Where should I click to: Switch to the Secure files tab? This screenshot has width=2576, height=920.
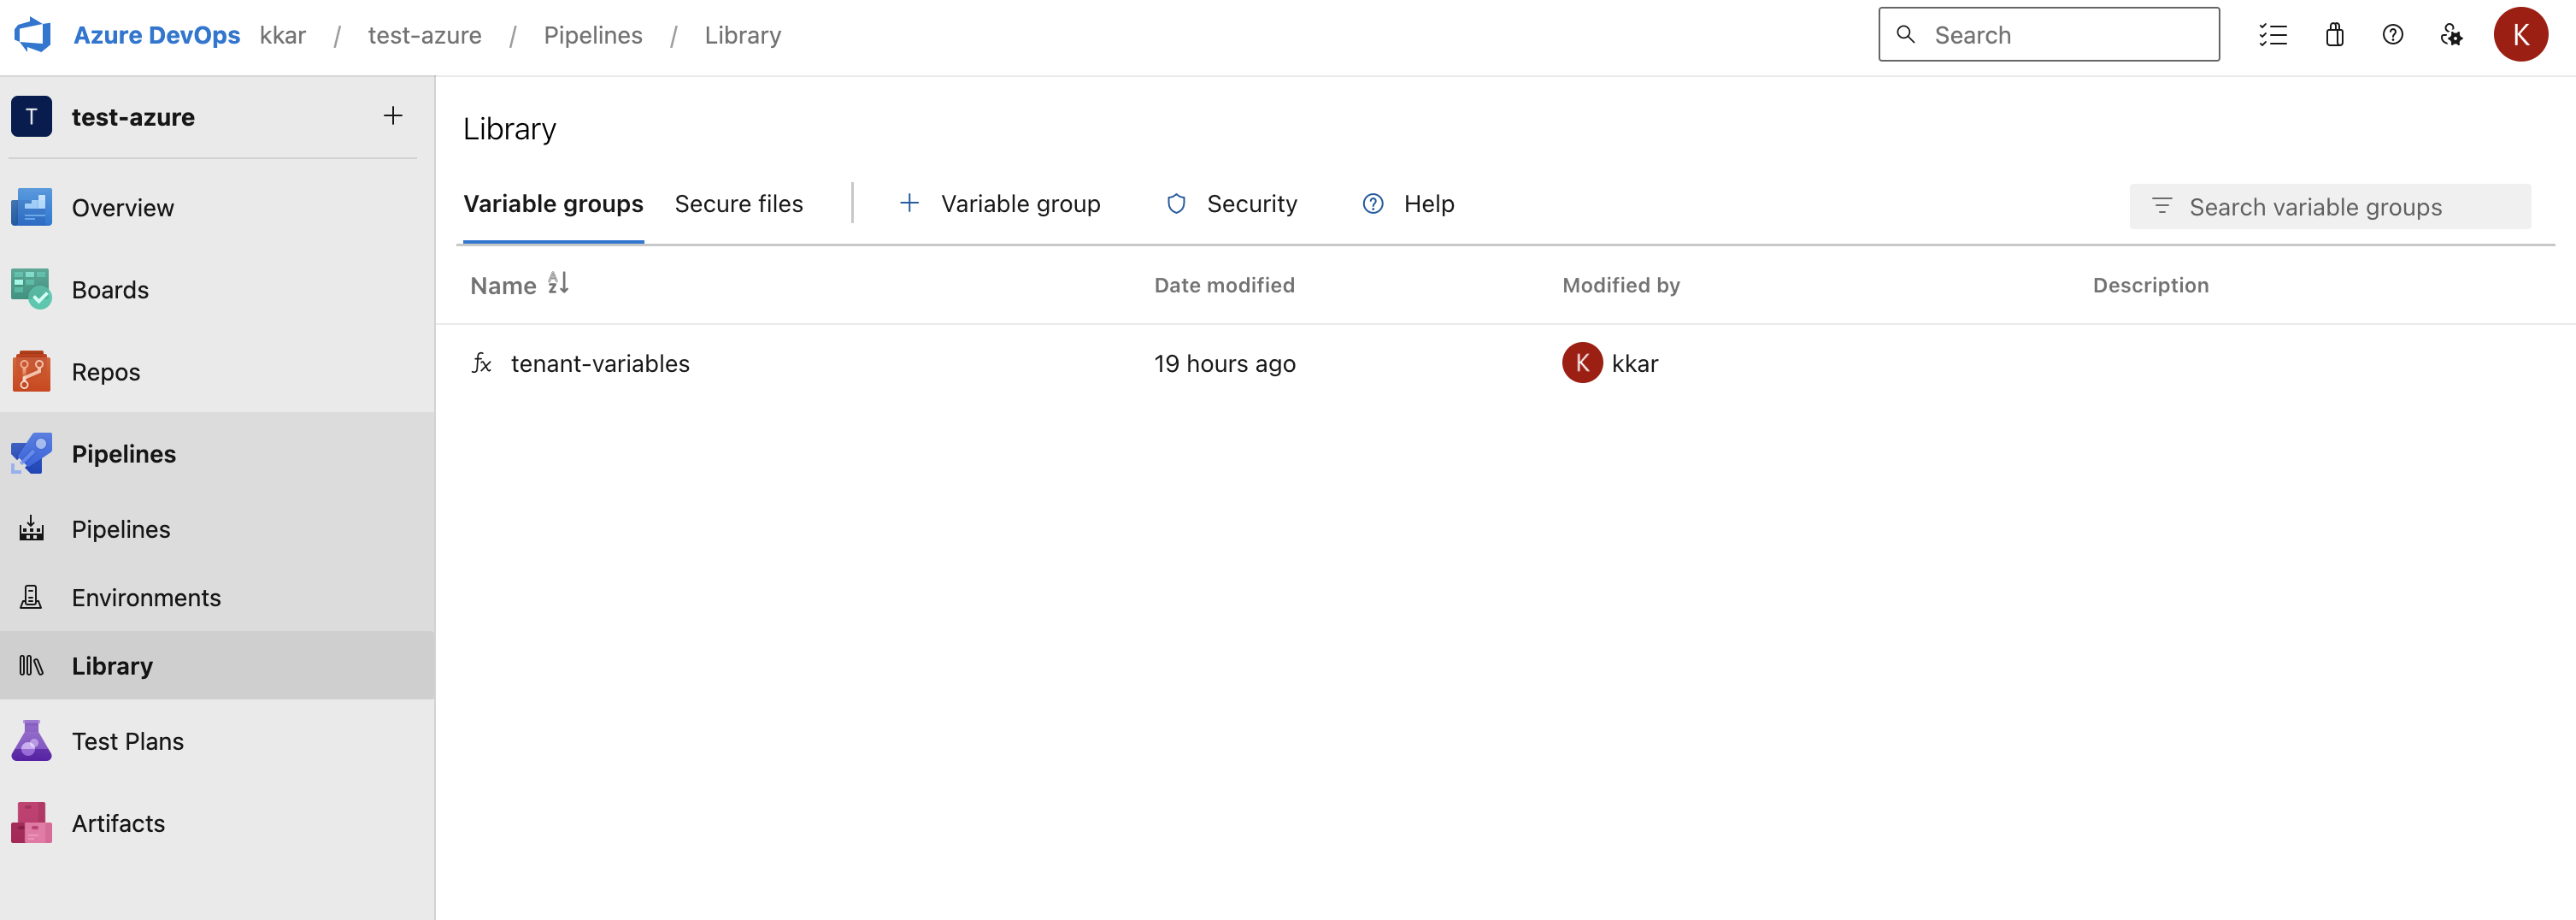pos(738,204)
